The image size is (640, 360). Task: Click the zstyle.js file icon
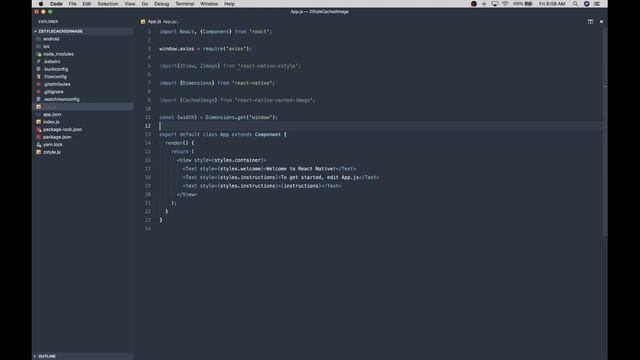click(38, 152)
